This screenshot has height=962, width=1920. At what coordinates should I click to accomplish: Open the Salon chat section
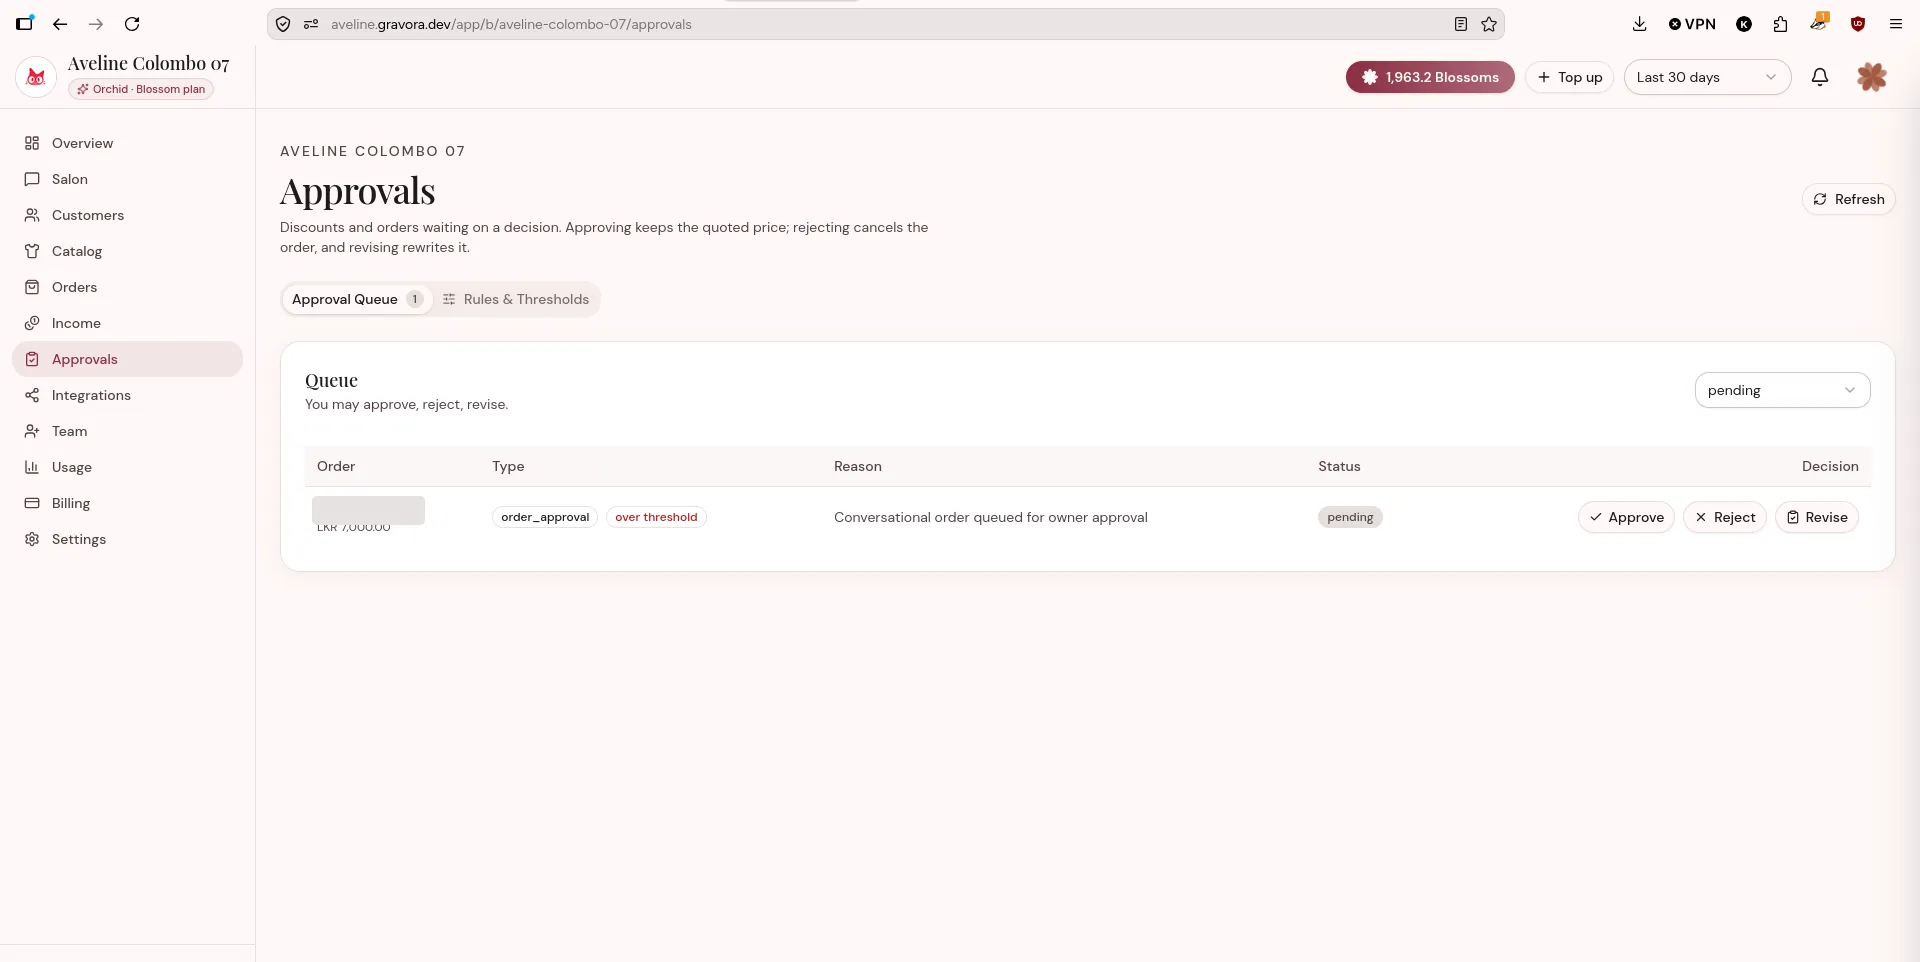127,179
